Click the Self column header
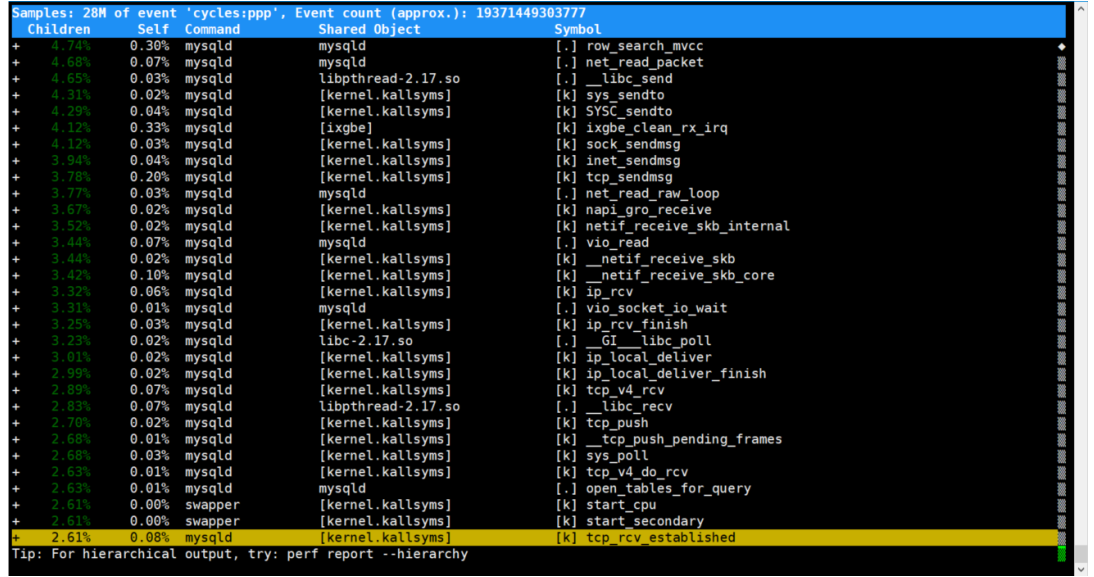This screenshot has height=577, width=1094. 153,29
